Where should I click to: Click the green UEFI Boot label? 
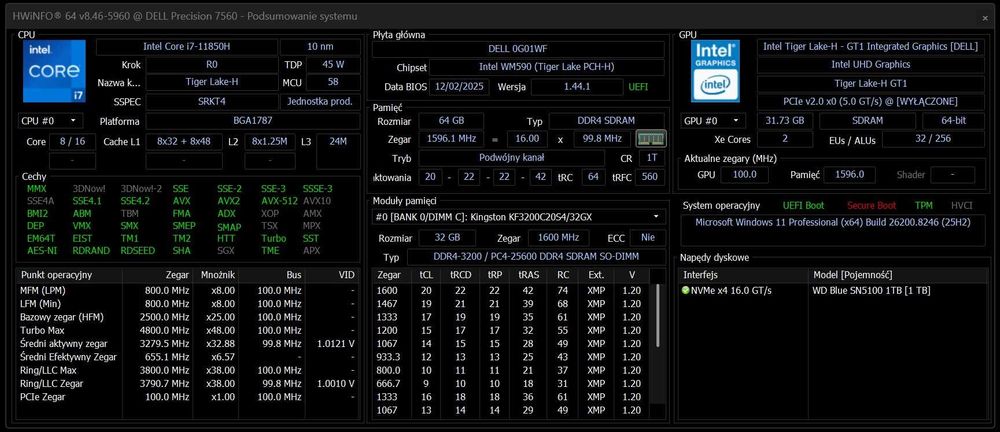(803, 205)
